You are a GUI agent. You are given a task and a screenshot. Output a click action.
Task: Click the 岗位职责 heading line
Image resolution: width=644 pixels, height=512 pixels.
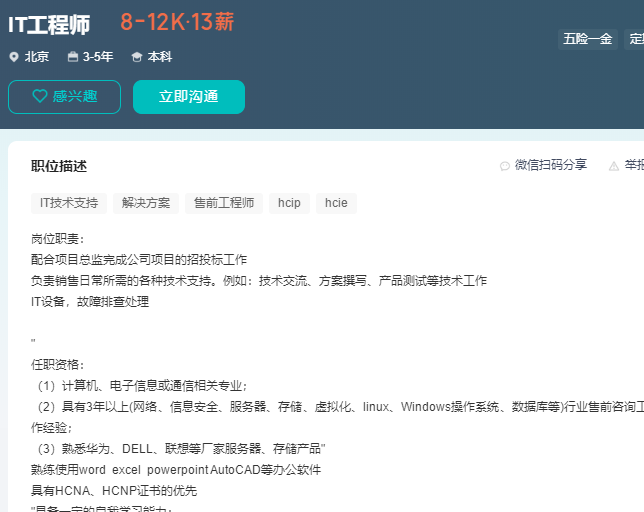(x=58, y=239)
